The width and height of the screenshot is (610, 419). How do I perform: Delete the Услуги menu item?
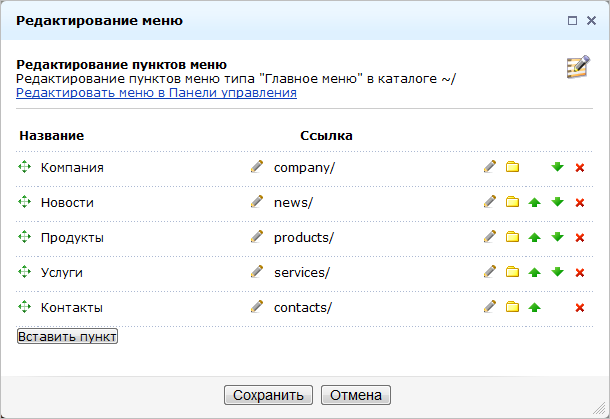pyautogui.click(x=580, y=273)
